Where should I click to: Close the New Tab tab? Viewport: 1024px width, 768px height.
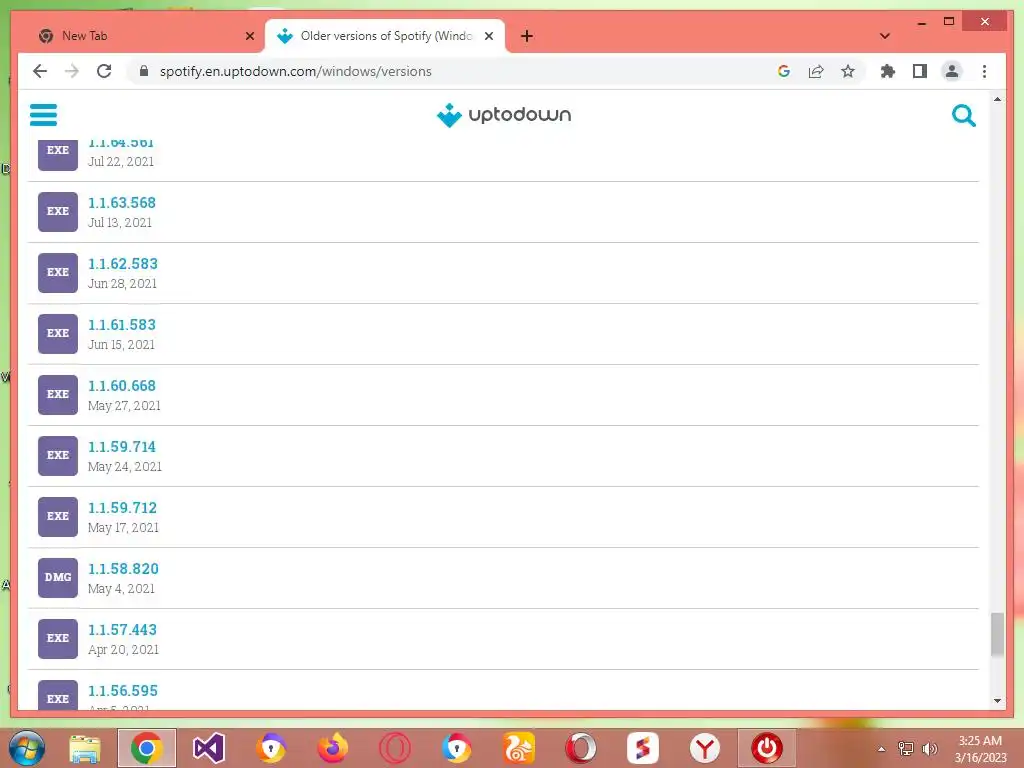tap(249, 36)
